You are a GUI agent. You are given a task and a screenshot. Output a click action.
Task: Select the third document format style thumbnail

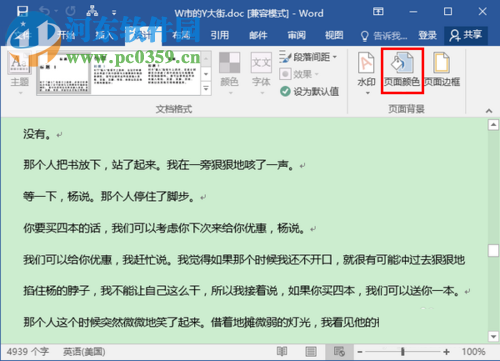pos(173,73)
